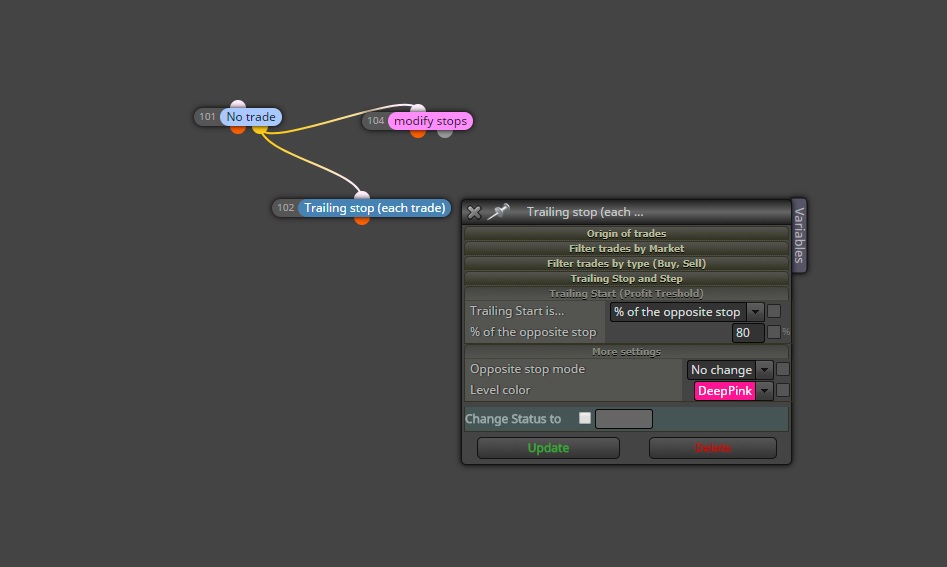Image resolution: width=947 pixels, height=567 pixels.
Task: Collapse the More settings section
Action: (626, 351)
